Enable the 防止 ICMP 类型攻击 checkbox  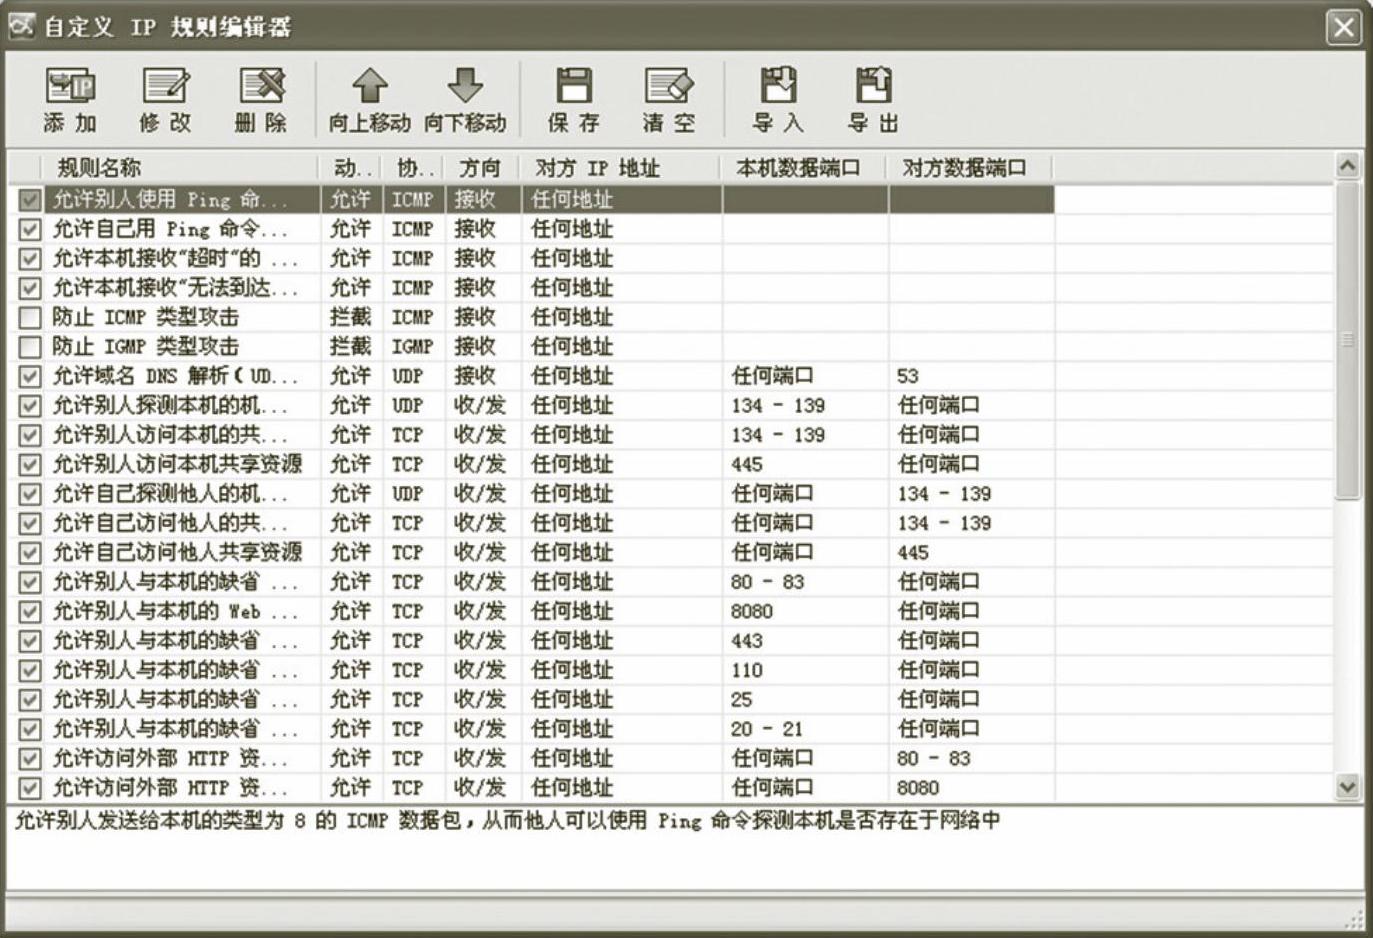(30, 317)
